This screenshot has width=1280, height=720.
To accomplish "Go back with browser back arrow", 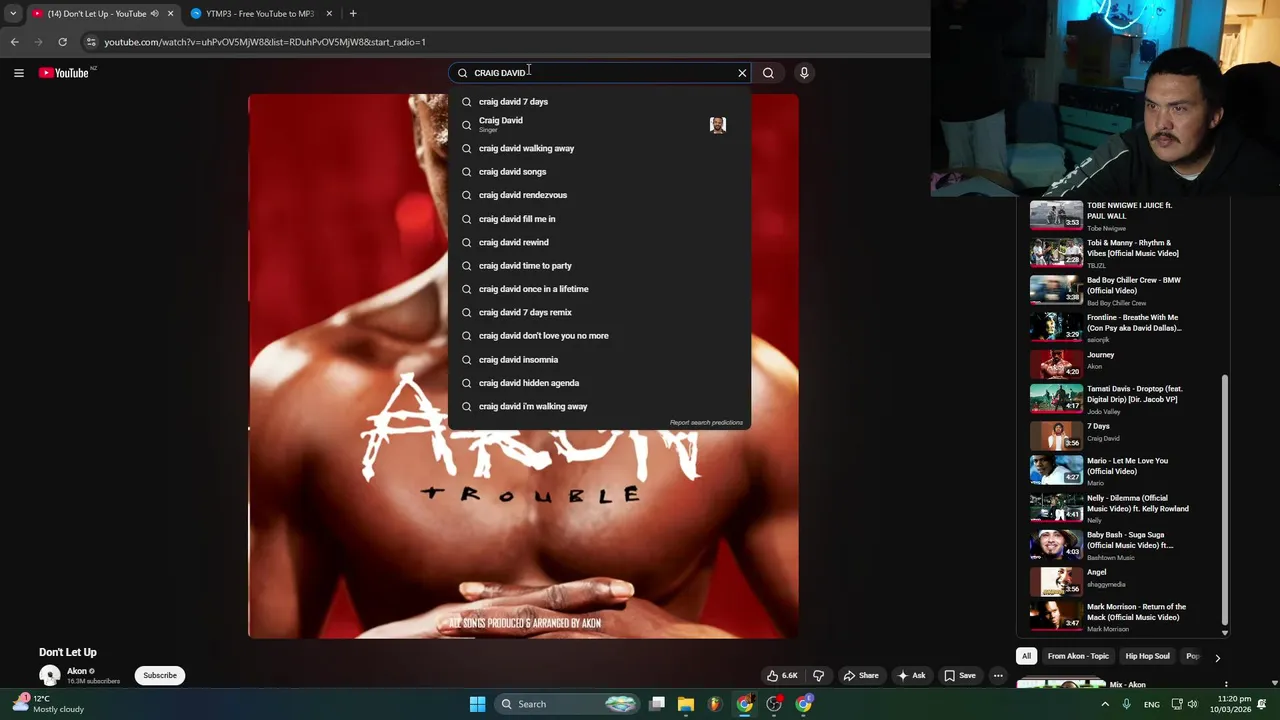I will (14, 42).
